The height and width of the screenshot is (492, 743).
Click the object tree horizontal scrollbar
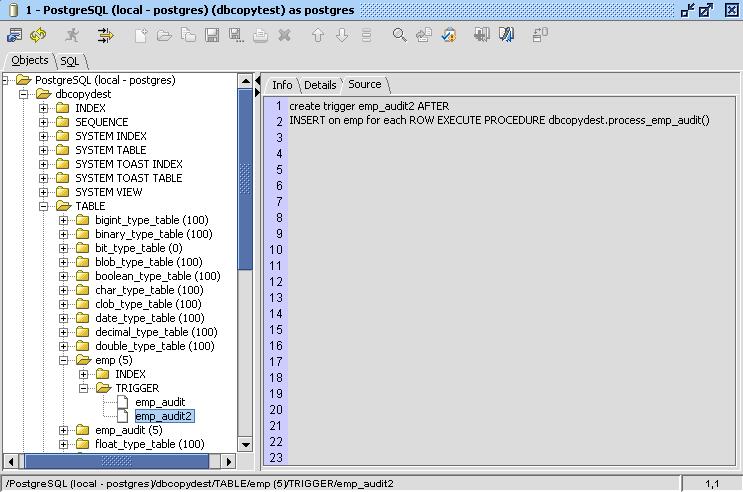(x=120, y=461)
